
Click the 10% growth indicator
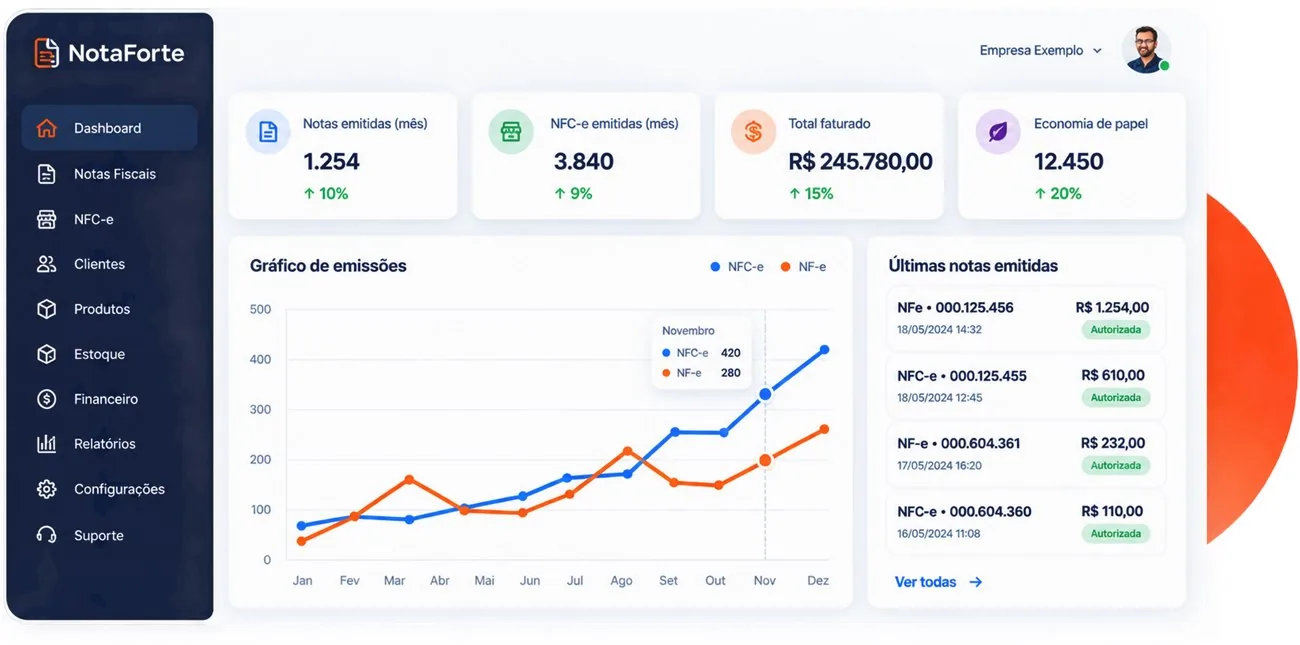click(326, 194)
